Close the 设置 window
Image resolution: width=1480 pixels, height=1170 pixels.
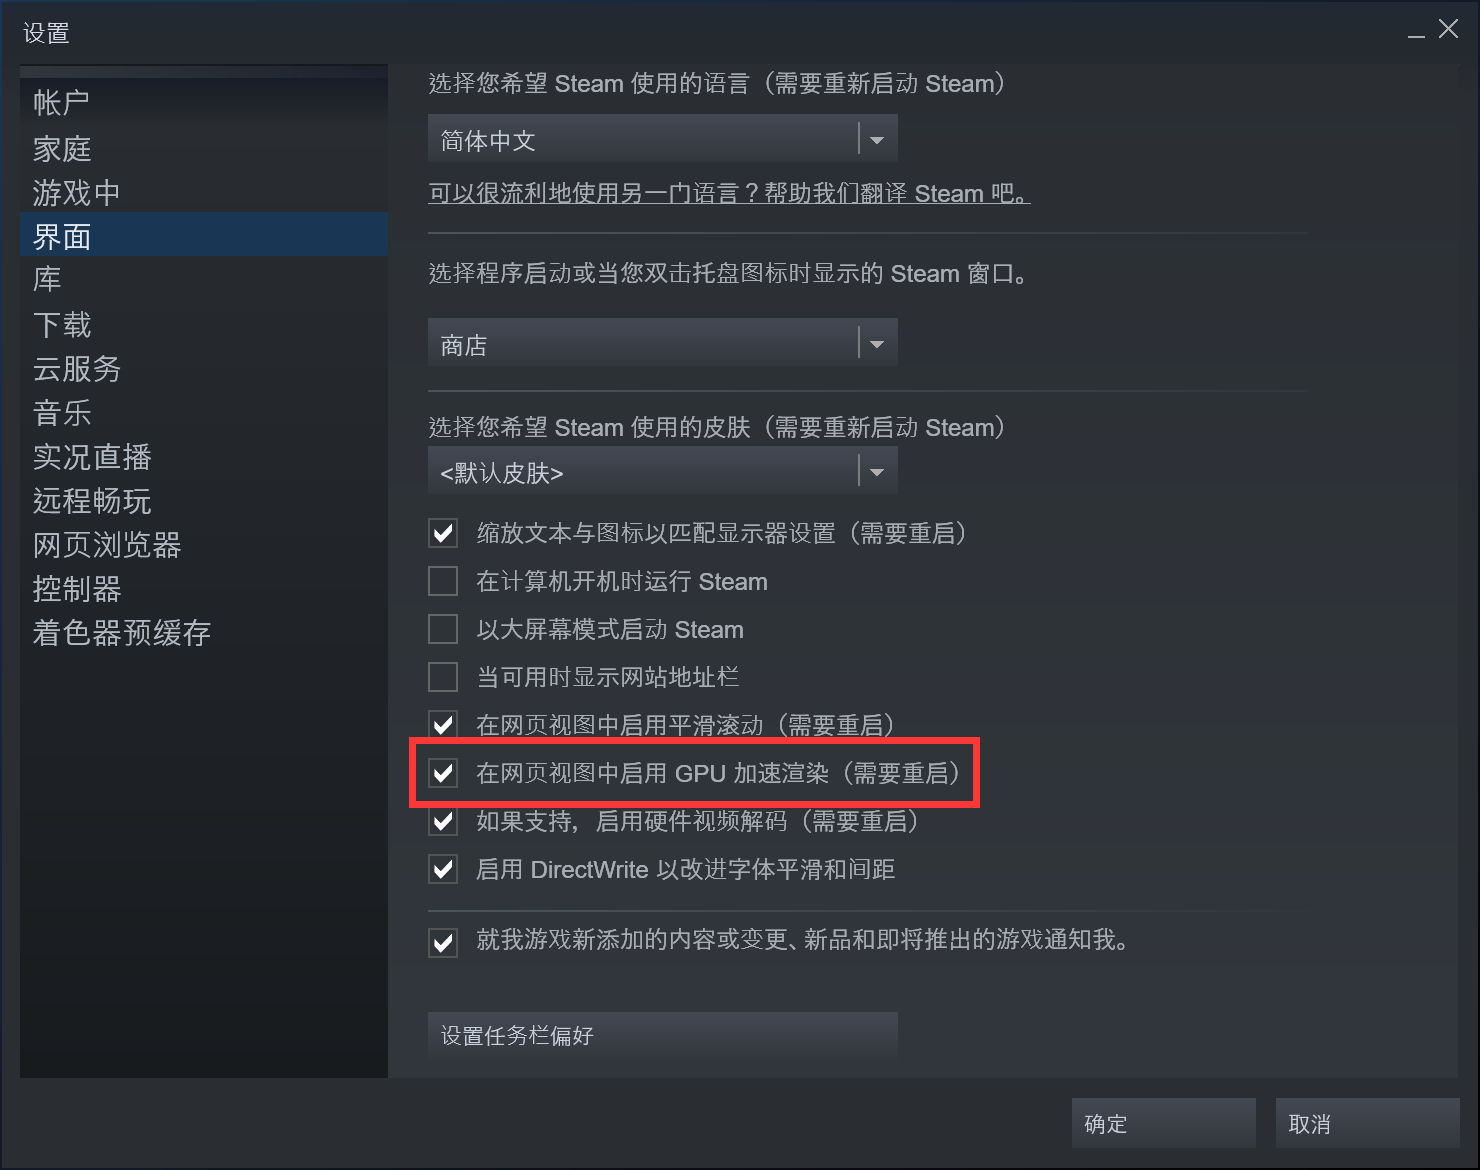(x=1448, y=30)
